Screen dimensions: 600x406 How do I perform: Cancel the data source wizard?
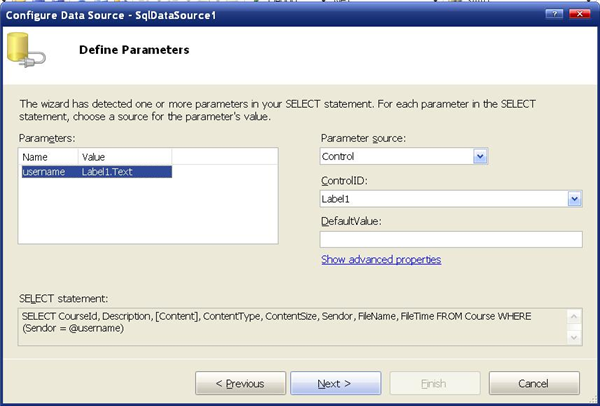click(534, 383)
